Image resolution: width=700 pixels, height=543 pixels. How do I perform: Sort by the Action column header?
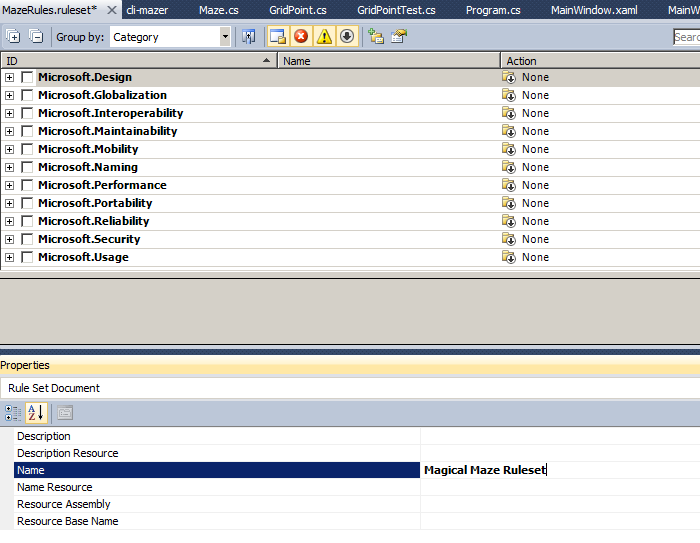click(600, 61)
